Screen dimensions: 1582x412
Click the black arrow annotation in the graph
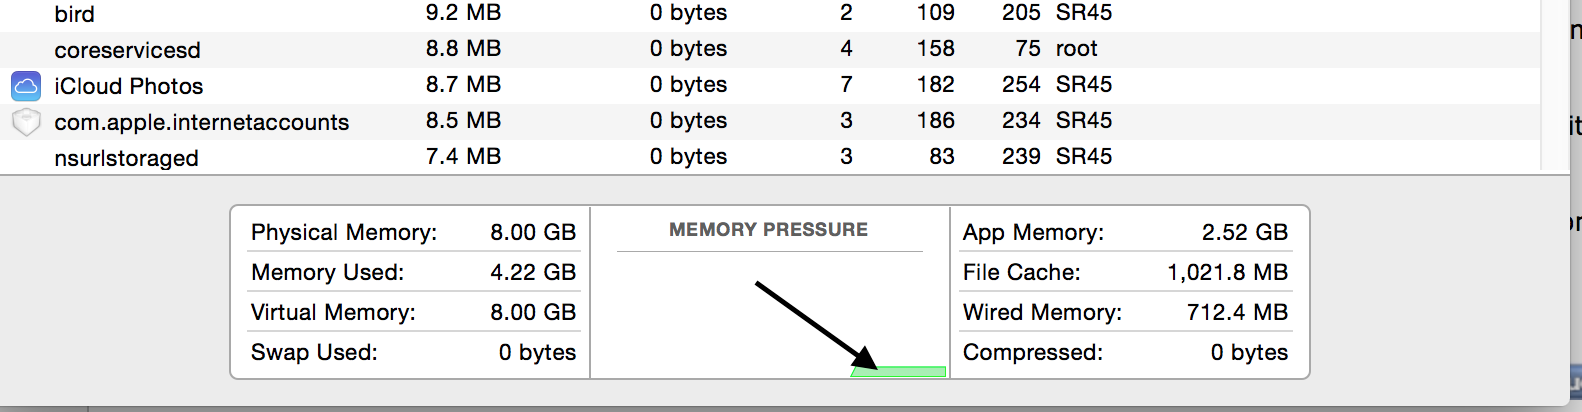click(816, 326)
